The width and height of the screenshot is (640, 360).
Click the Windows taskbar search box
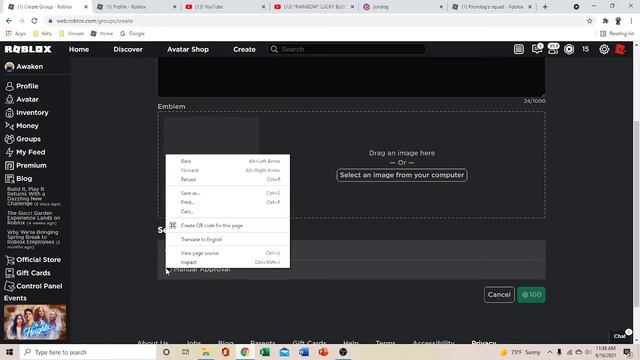pyautogui.click(x=88, y=352)
